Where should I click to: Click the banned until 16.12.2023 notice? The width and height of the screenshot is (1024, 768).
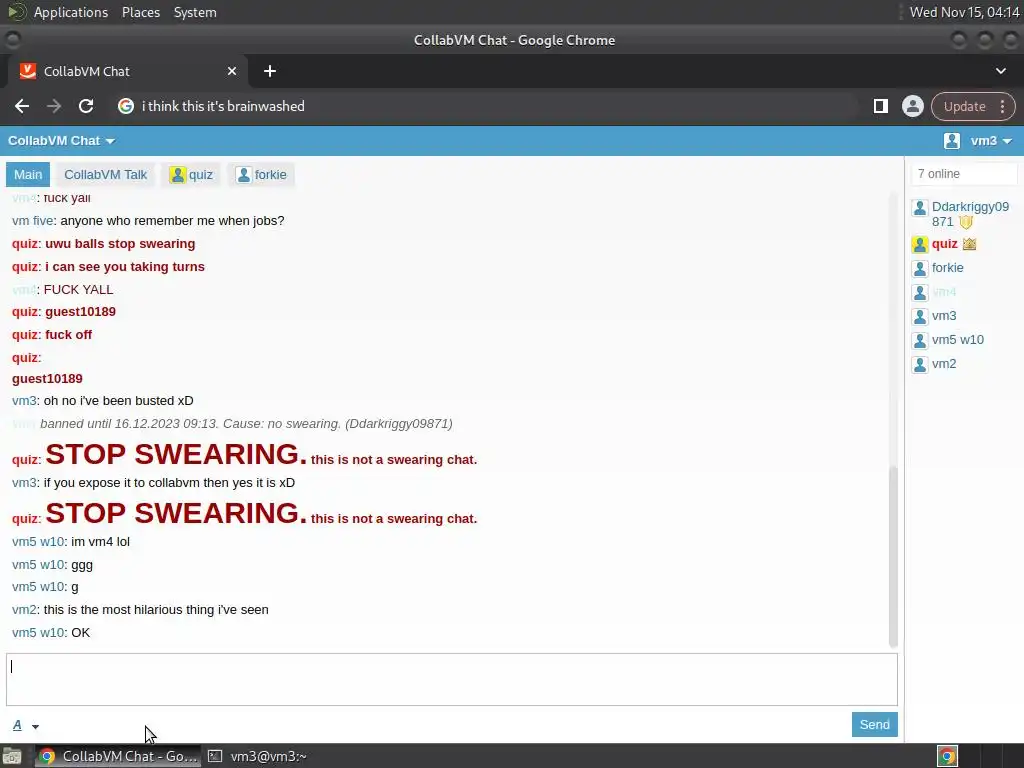(246, 424)
